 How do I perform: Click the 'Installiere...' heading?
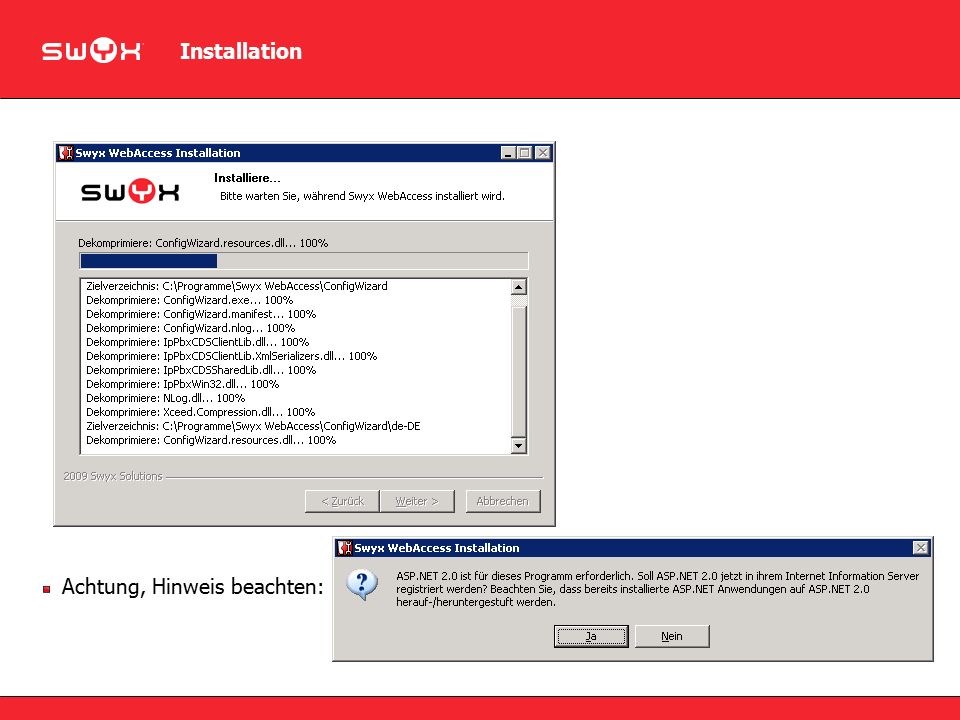click(x=247, y=178)
